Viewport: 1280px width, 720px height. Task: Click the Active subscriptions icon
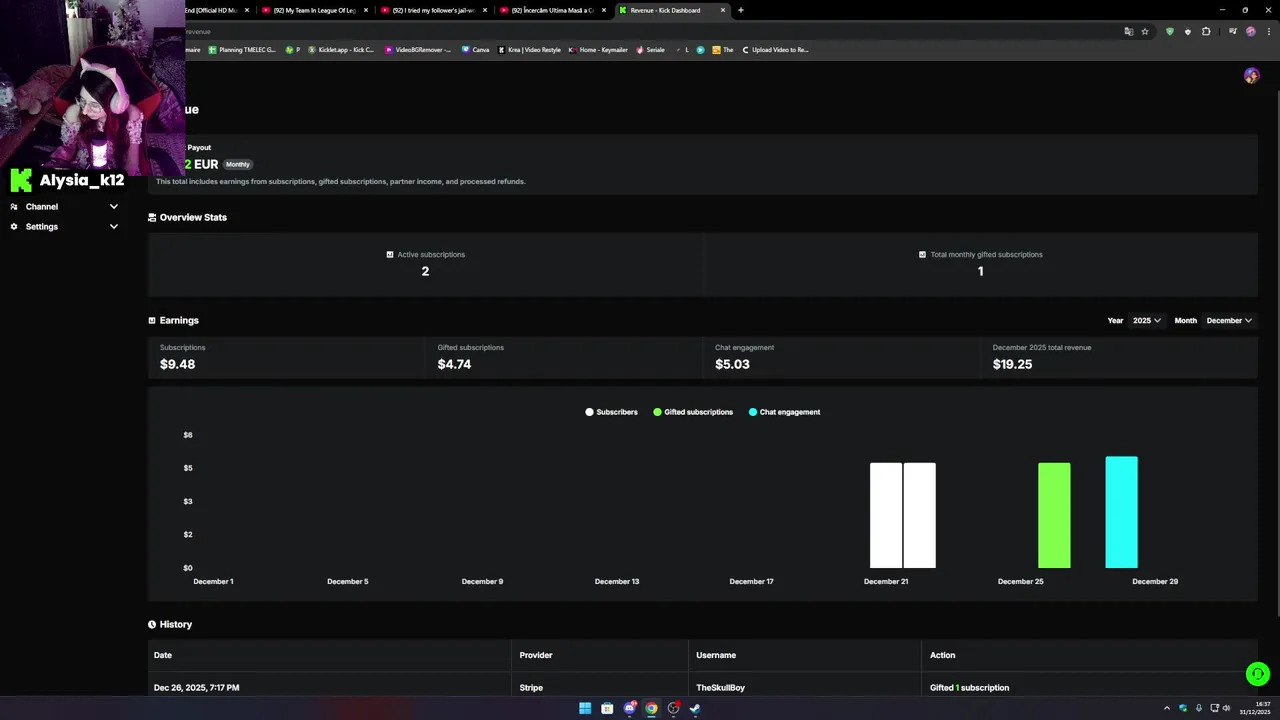tap(390, 254)
